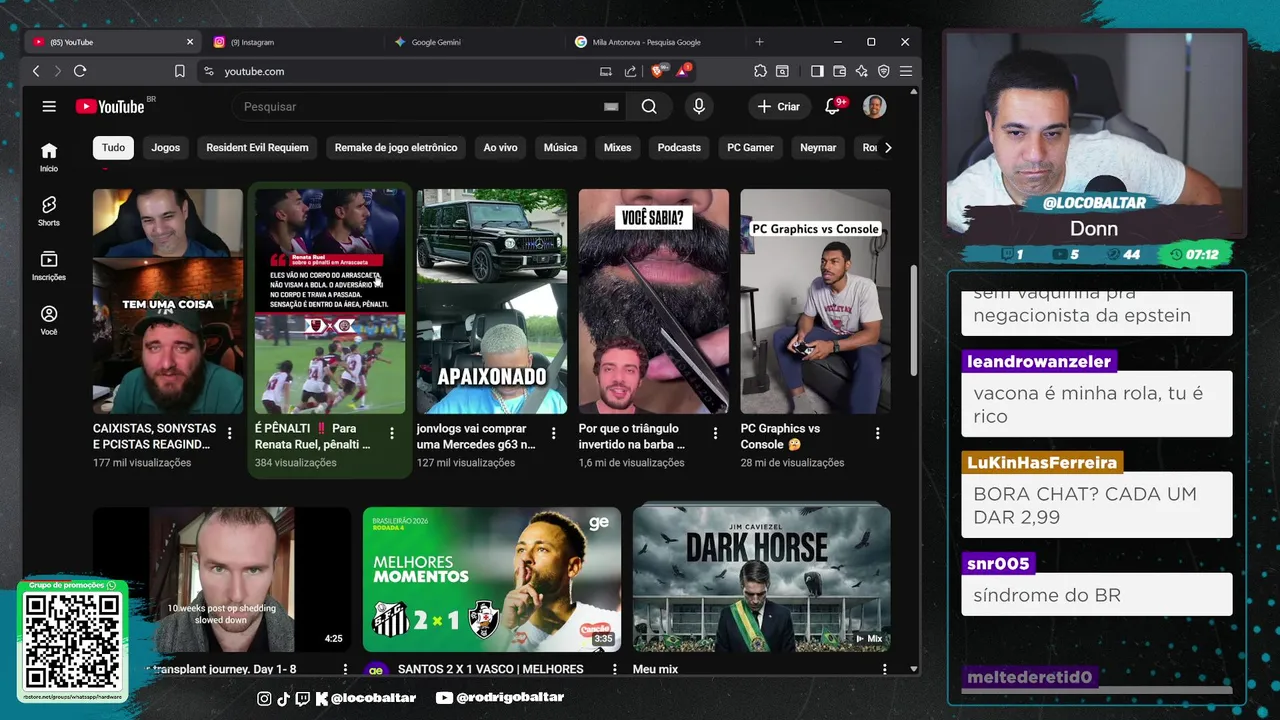Viewport: 1280px width, 720px height.
Task: Select the Tudo filter chip
Action: pyautogui.click(x=113, y=147)
